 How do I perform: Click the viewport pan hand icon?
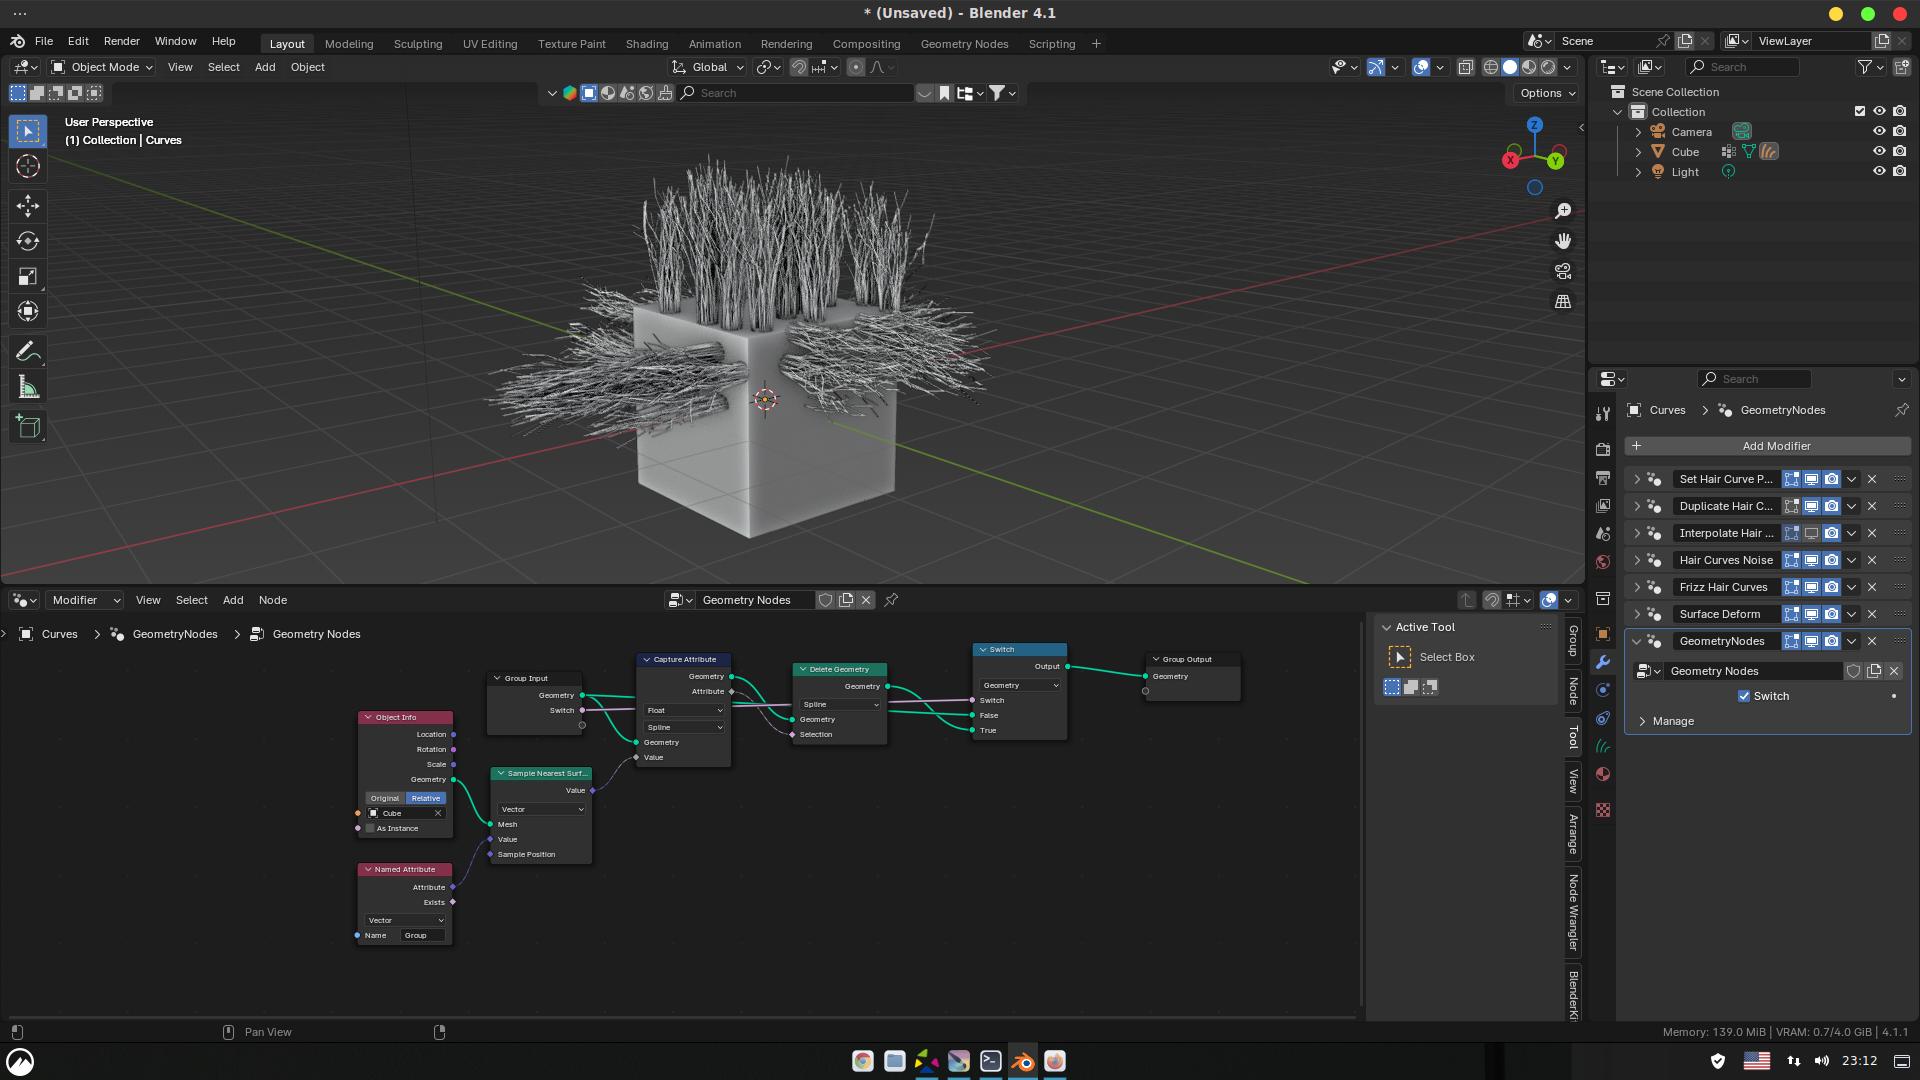click(1563, 241)
